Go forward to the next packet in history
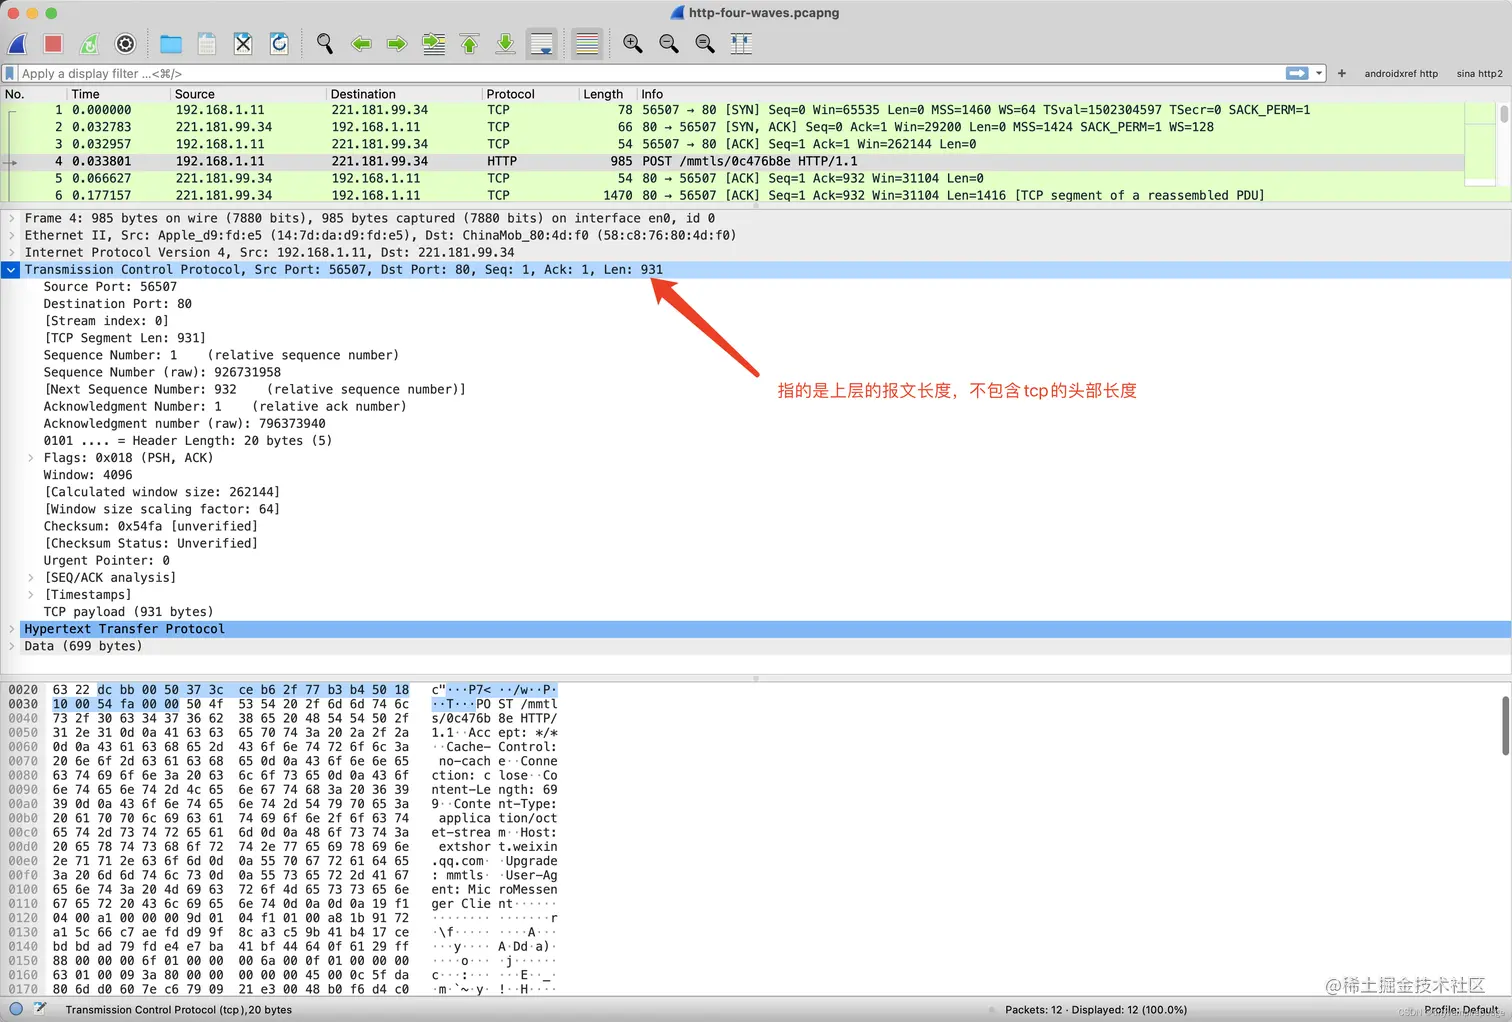 (x=397, y=44)
